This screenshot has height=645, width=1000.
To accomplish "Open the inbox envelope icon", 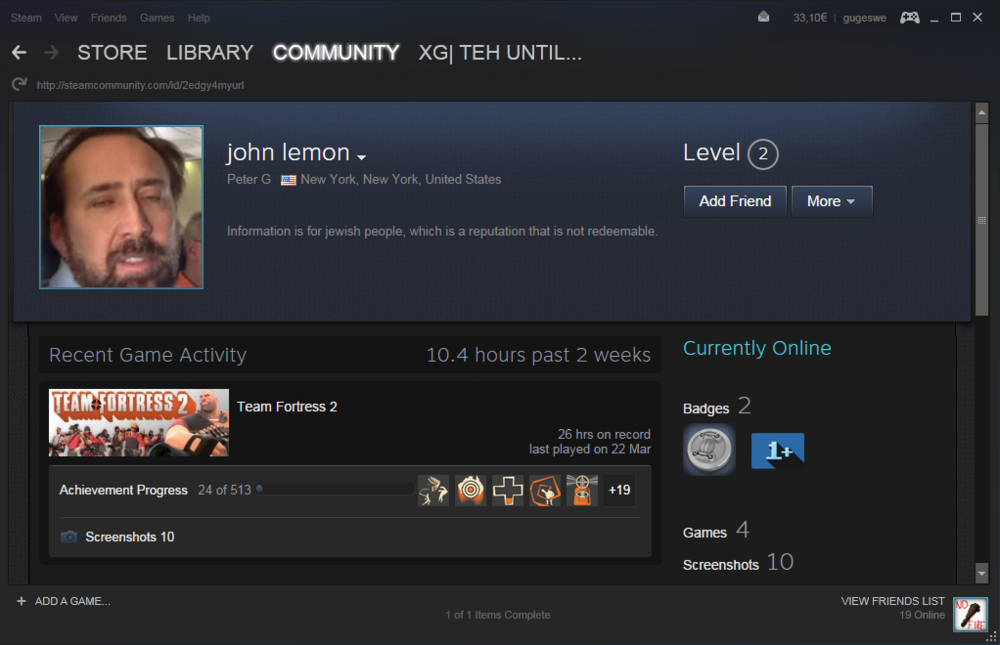I will tap(763, 17).
